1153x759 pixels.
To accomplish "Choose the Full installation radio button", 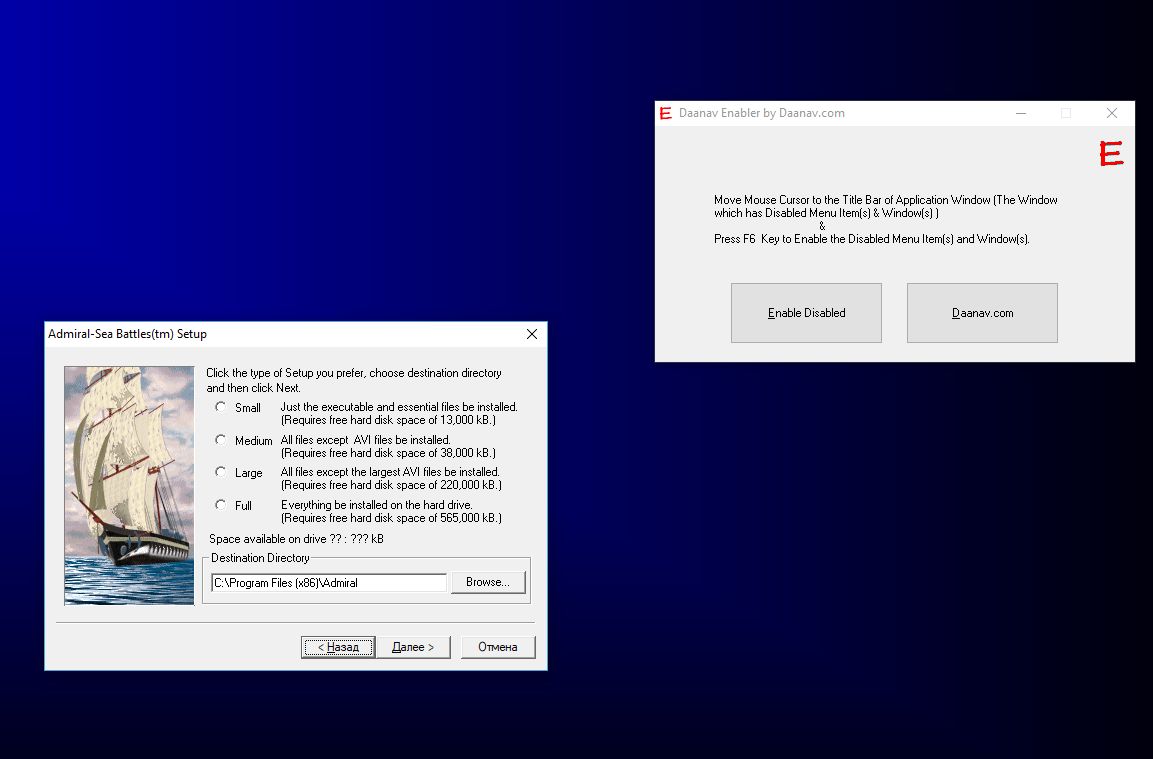I will click(221, 505).
